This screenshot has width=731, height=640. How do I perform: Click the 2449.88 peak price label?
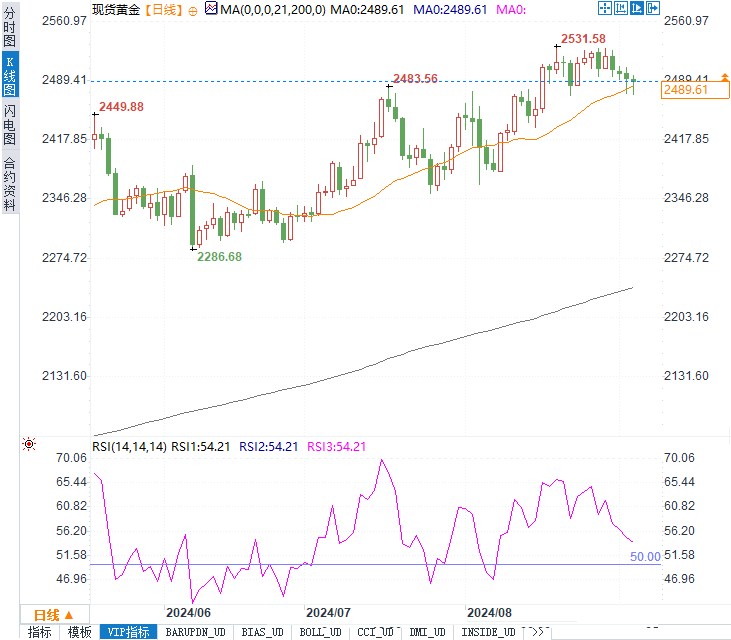(x=121, y=107)
